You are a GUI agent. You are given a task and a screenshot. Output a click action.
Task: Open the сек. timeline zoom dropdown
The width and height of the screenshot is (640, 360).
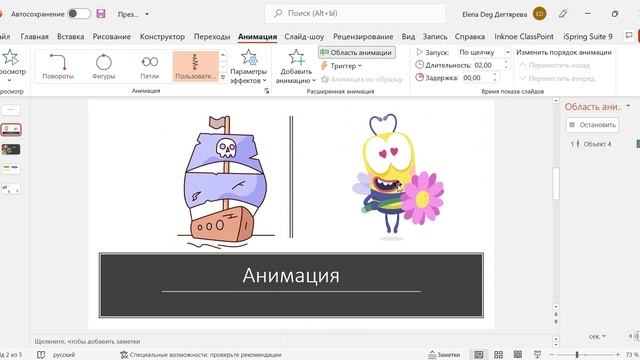pyautogui.click(x=597, y=336)
